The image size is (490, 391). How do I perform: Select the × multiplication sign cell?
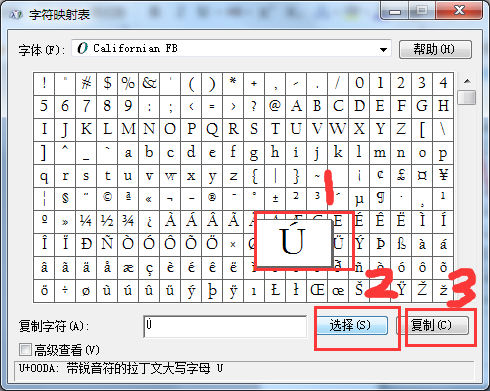tap(233, 244)
